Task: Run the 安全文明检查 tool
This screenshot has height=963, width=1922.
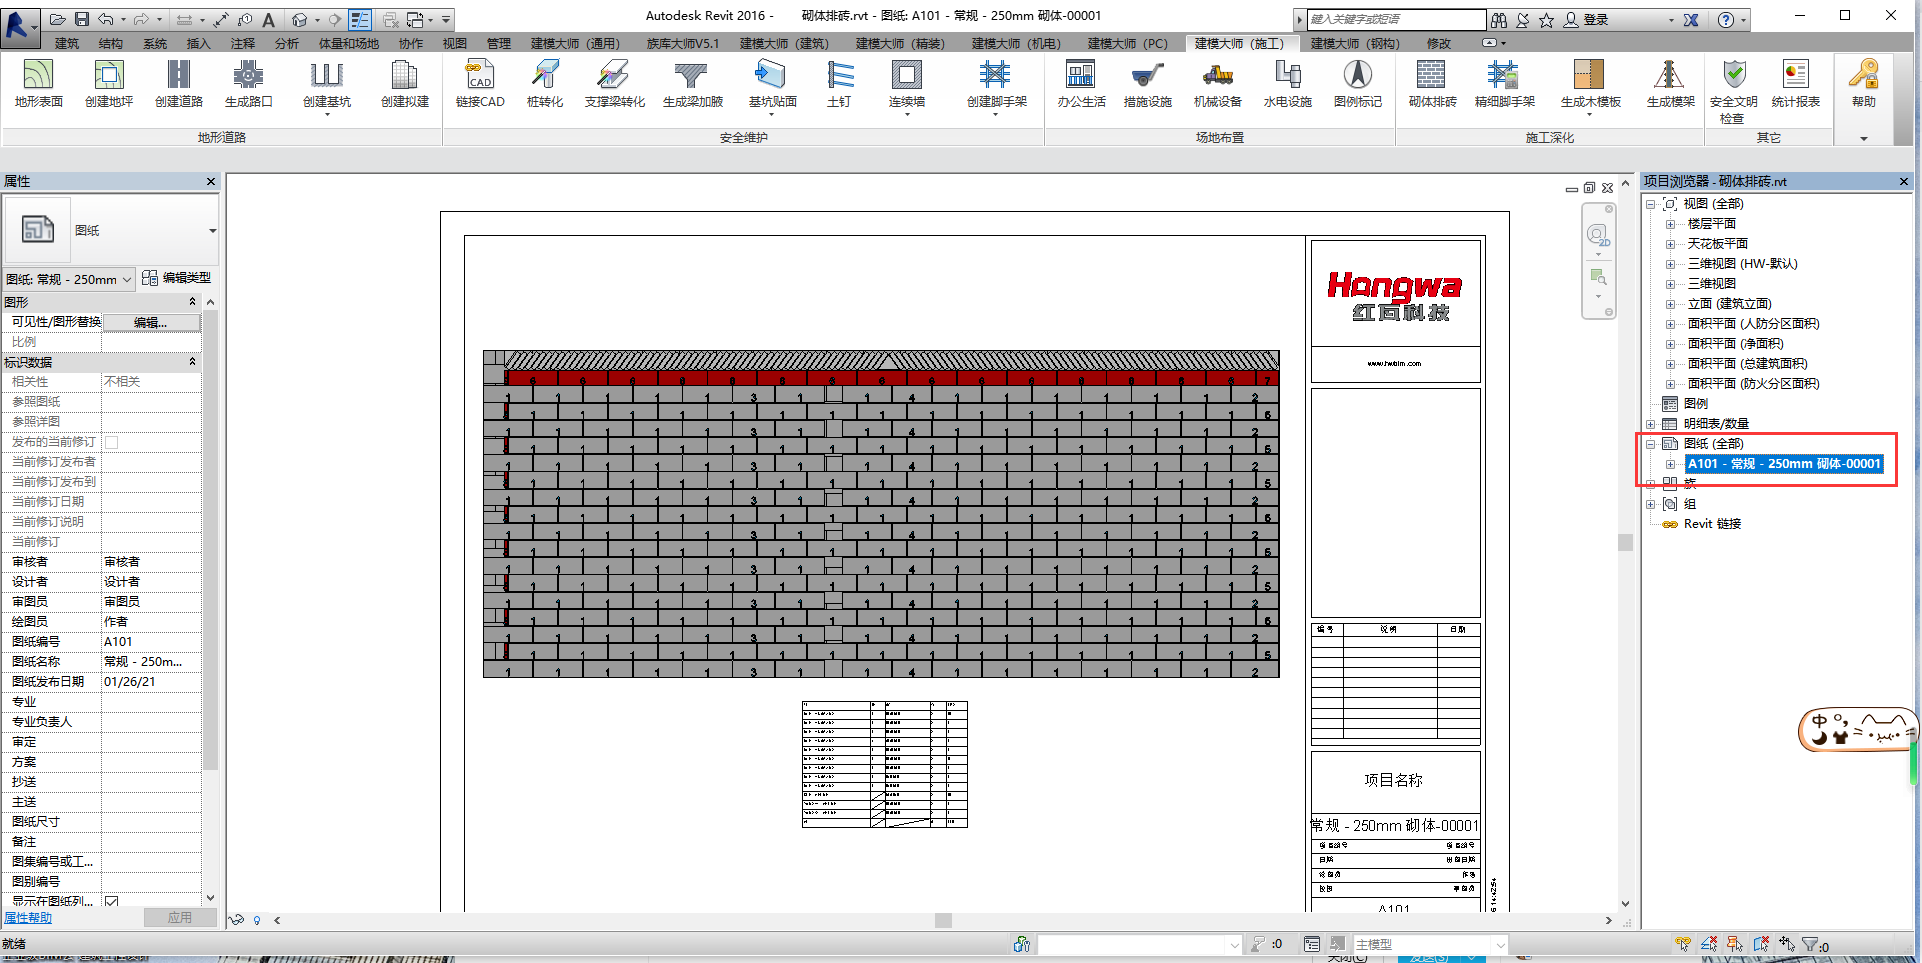Action: [x=1734, y=91]
